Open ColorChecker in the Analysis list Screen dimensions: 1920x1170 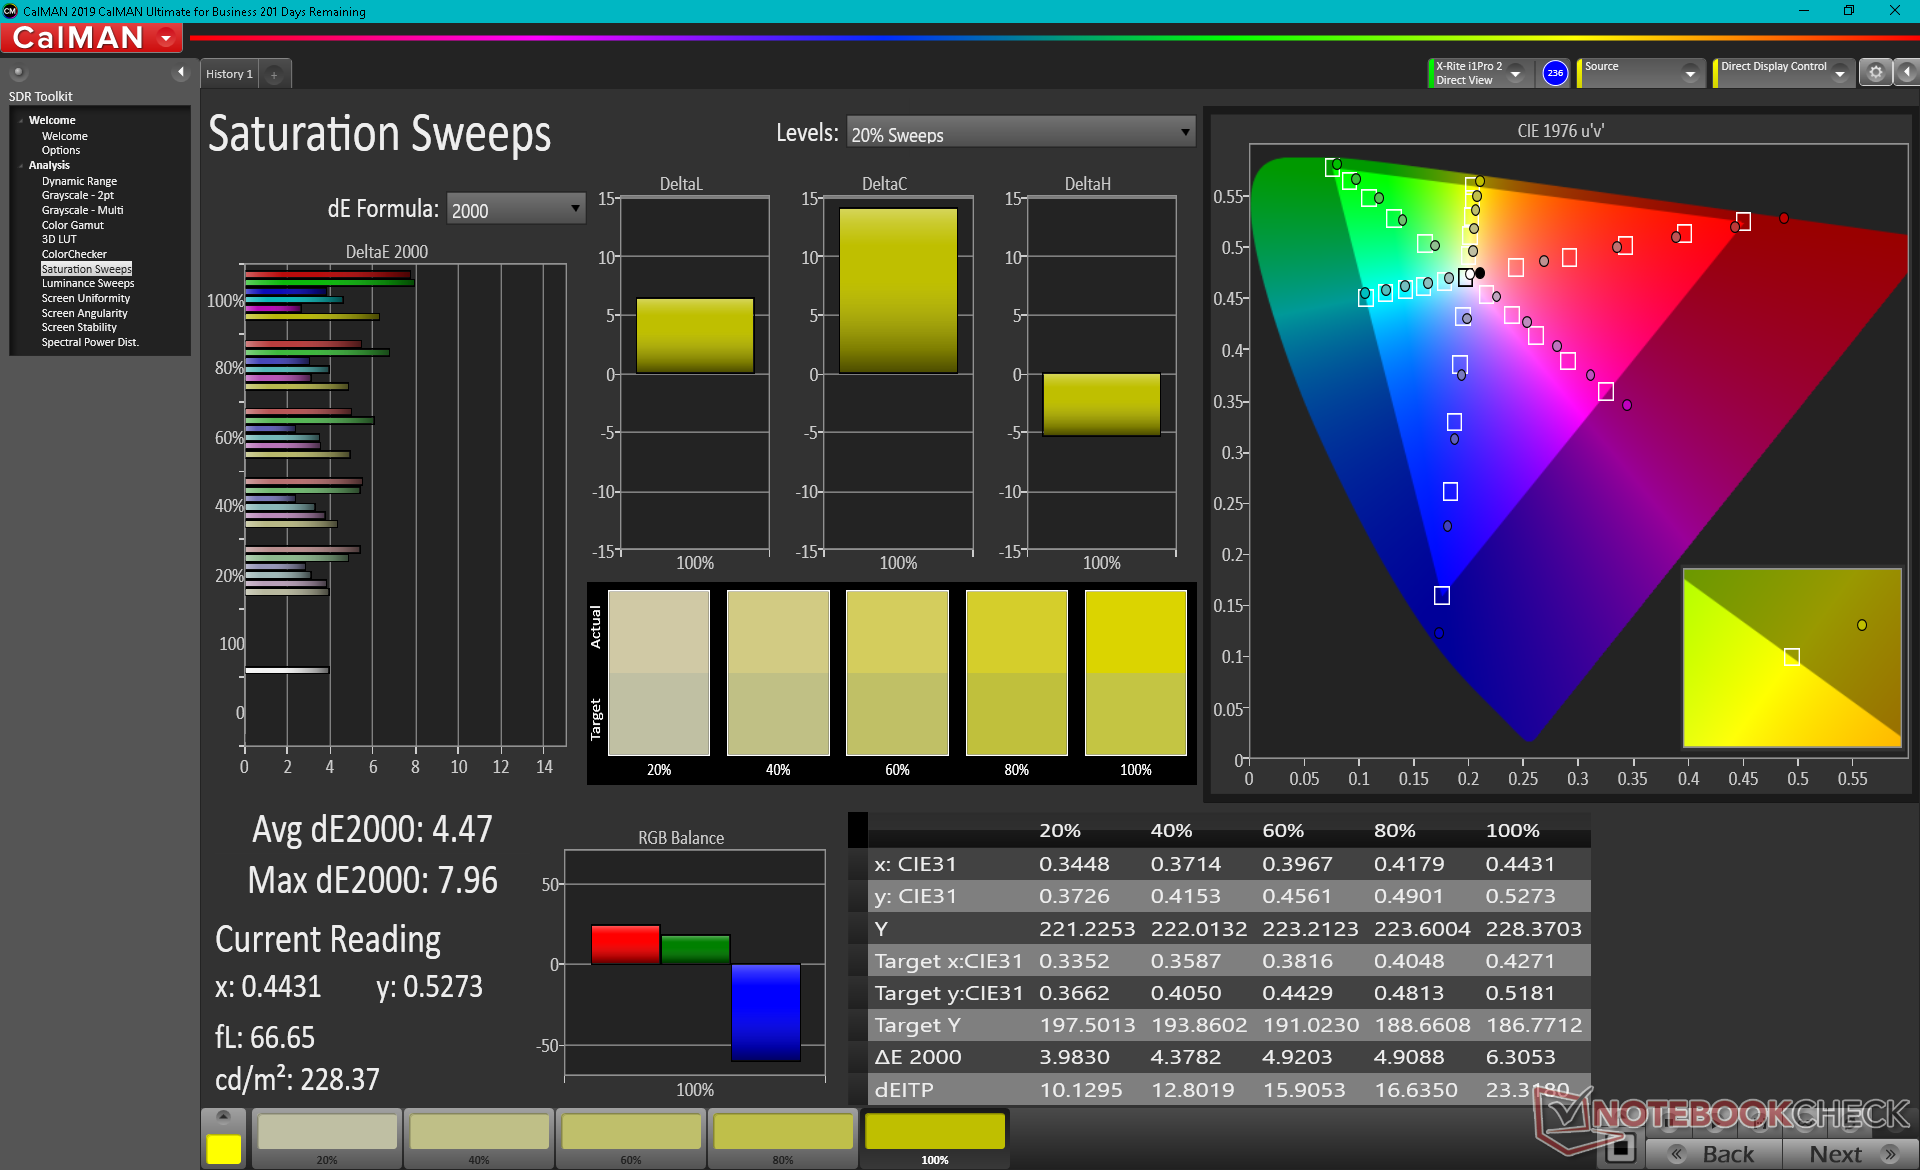74,254
